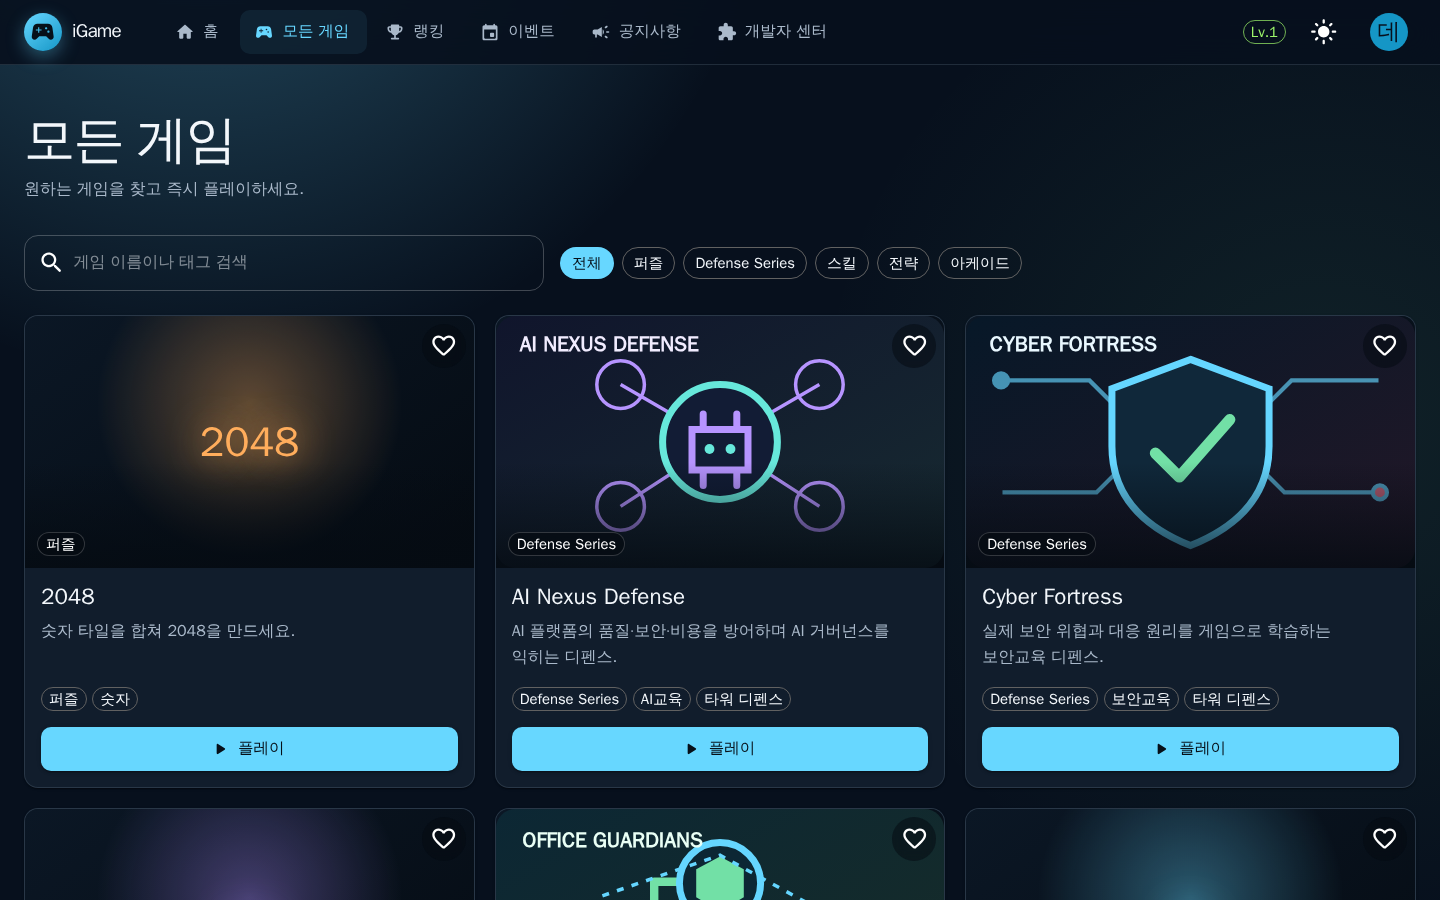Open the 홈 home tab
Screen dimensions: 1440x900
(x=197, y=32)
